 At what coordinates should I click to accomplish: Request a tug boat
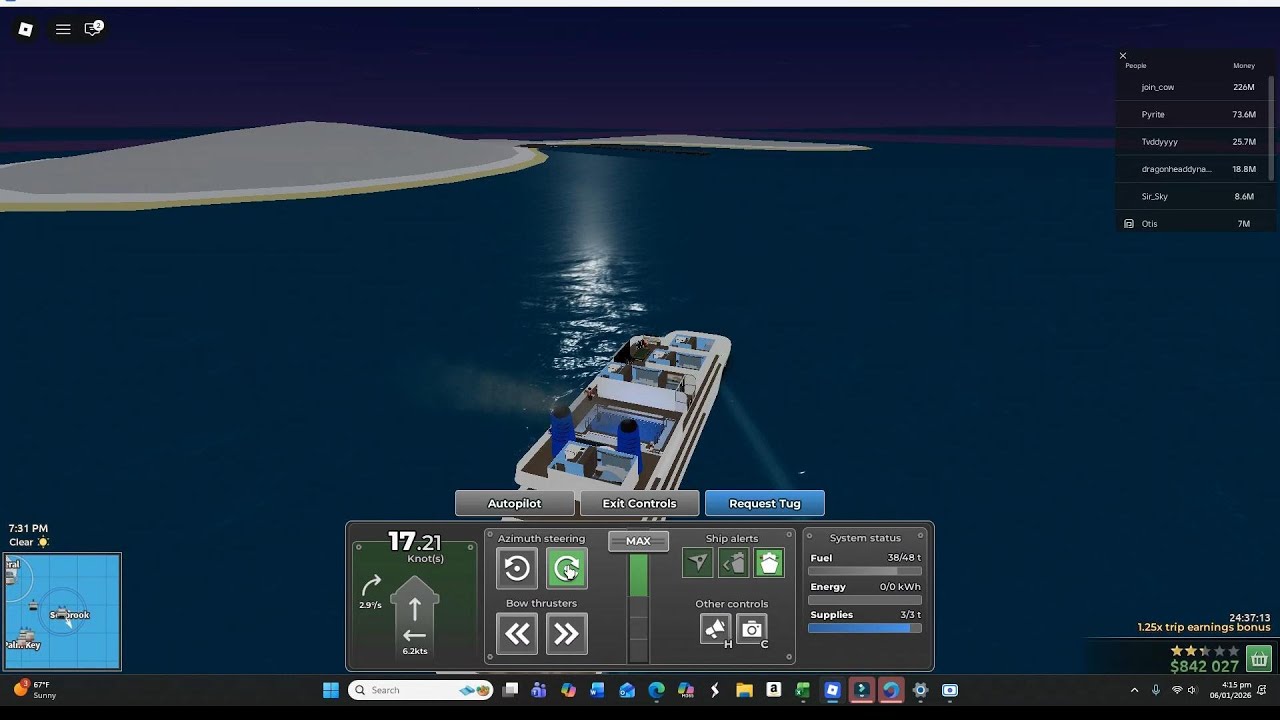(765, 504)
